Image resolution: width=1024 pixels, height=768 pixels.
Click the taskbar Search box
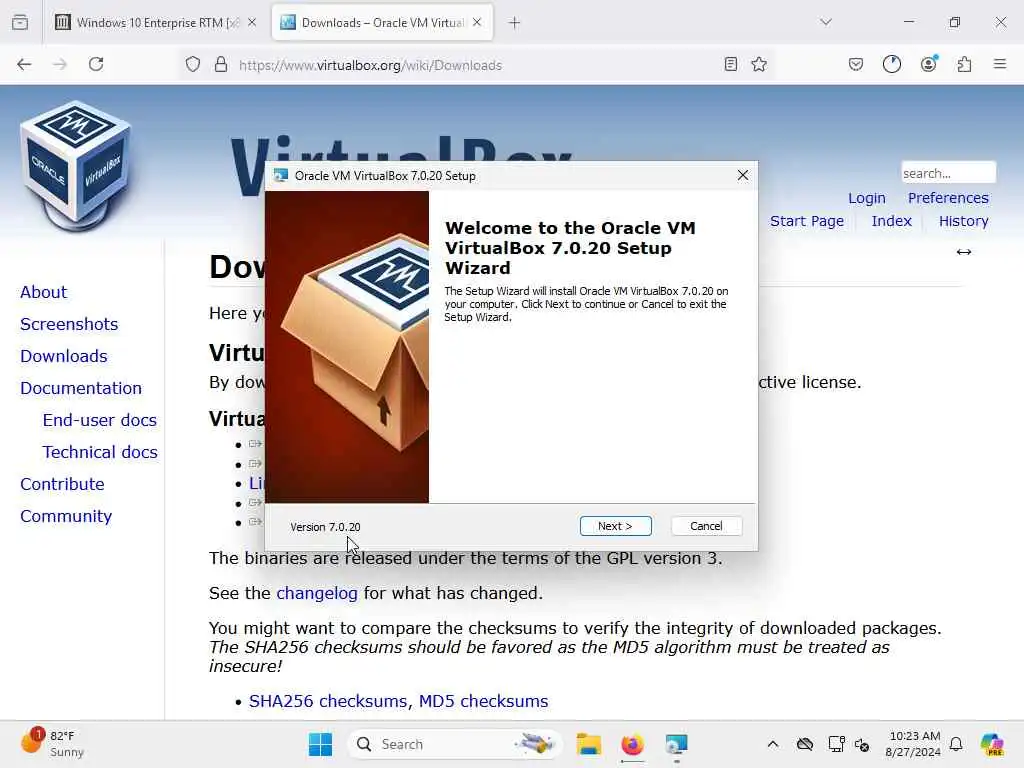456,744
